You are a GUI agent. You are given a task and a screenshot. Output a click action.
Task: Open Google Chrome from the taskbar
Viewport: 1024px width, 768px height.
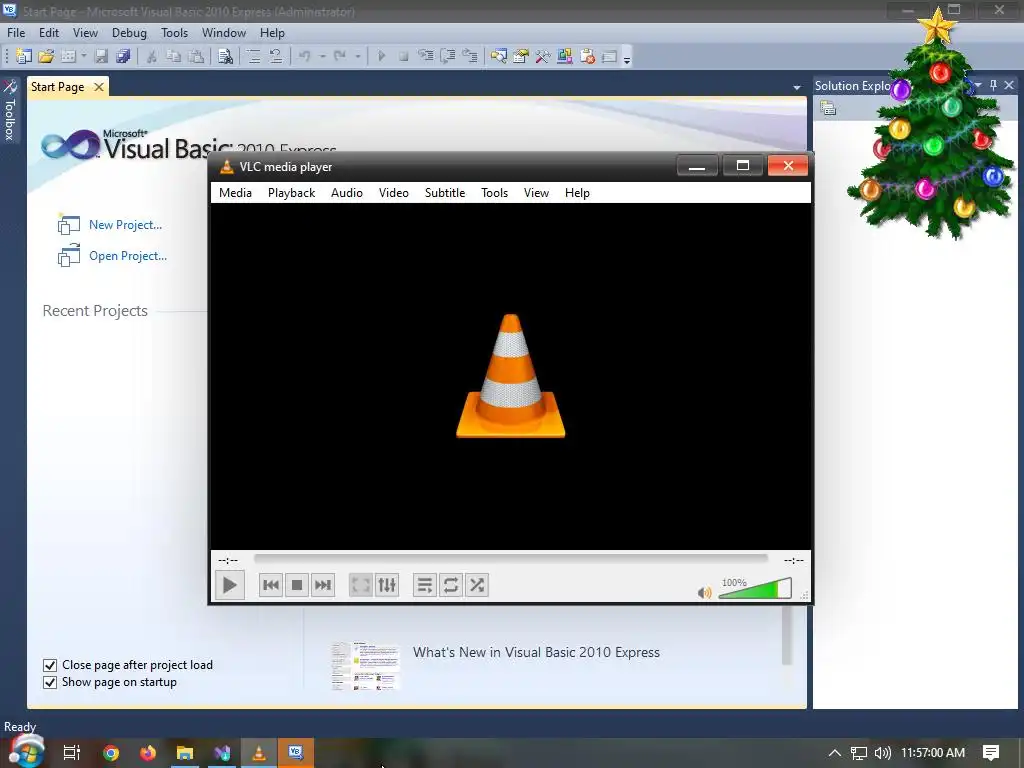[111, 753]
